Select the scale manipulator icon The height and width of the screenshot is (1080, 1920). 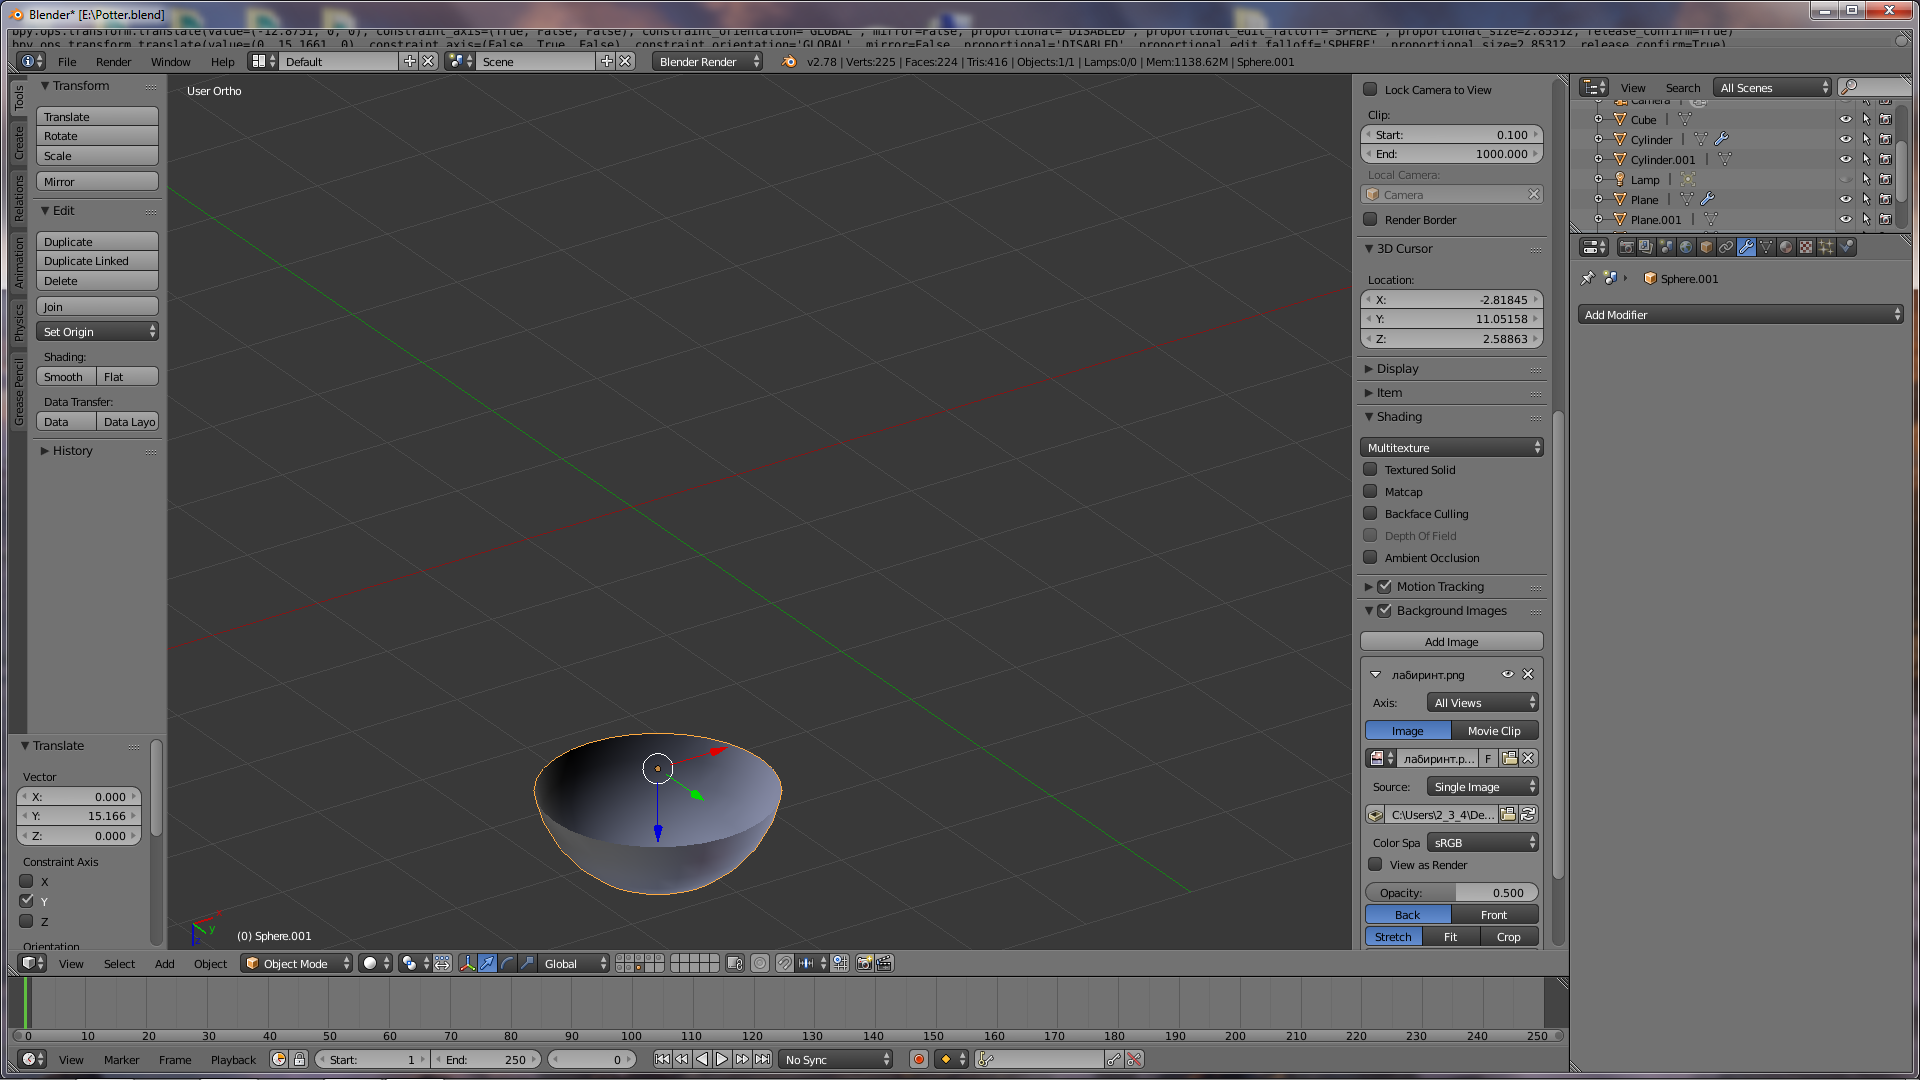(x=527, y=963)
